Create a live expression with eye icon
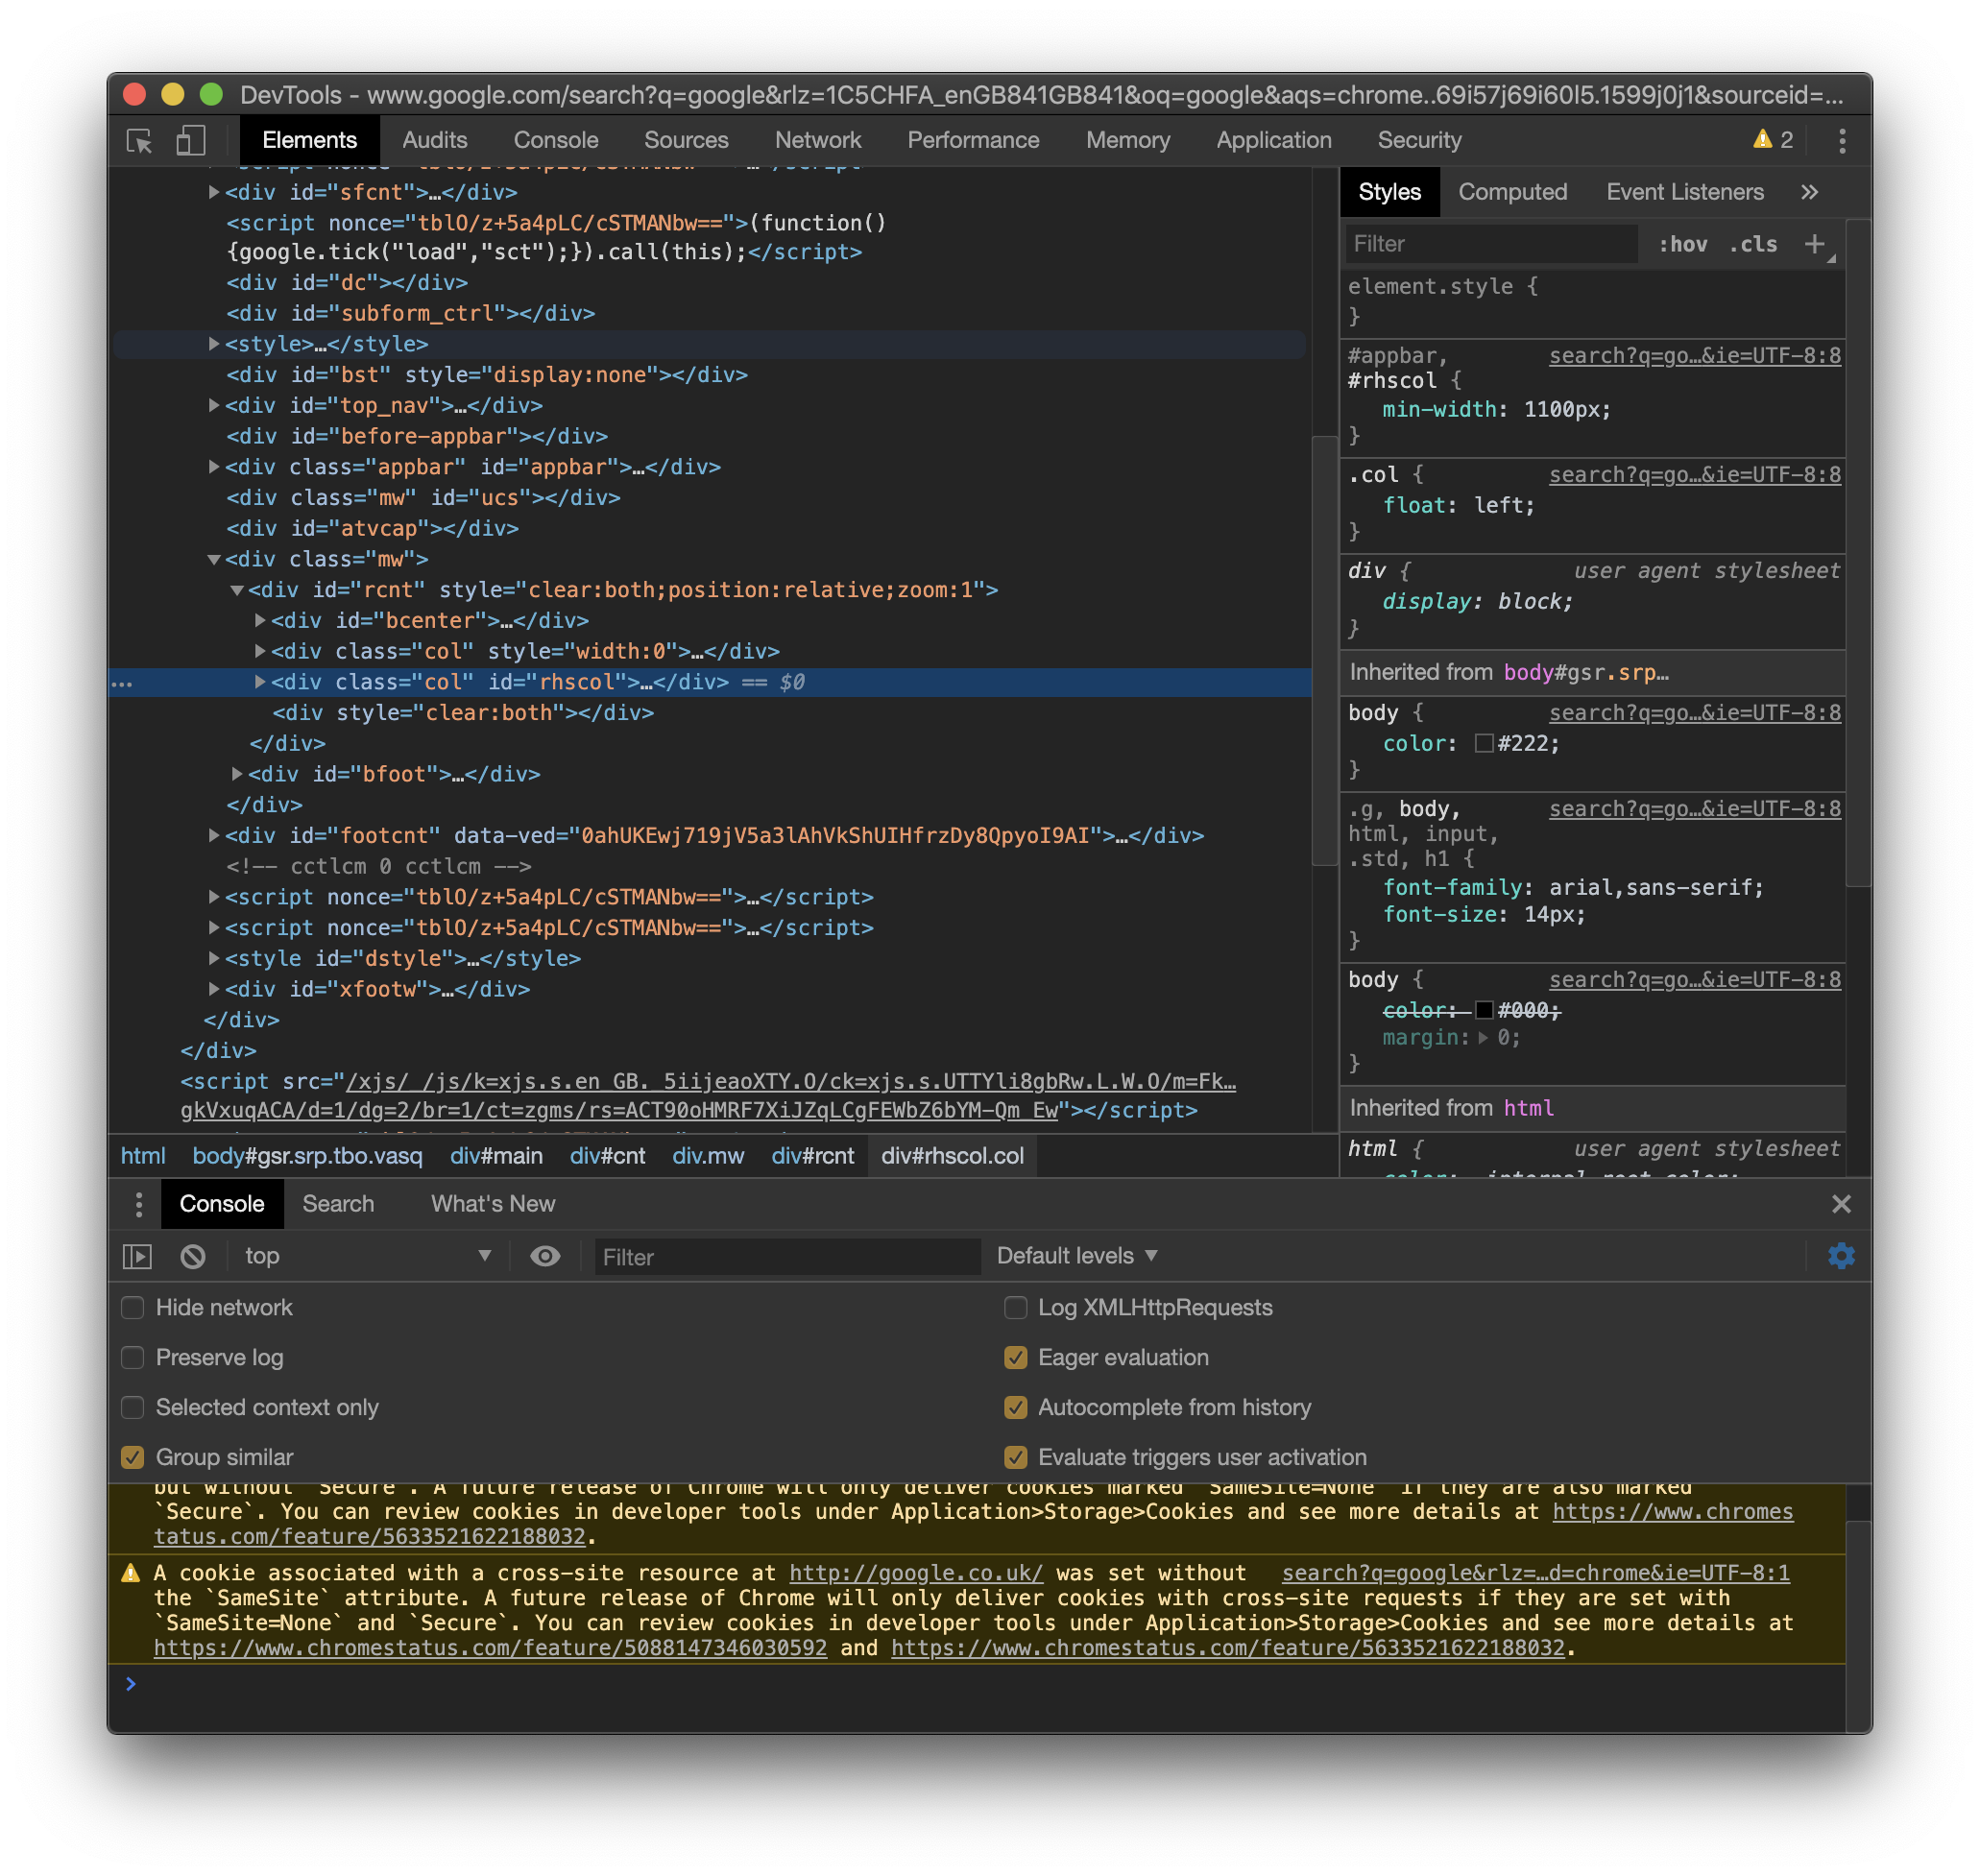Image resolution: width=1980 pixels, height=1876 pixels. coord(545,1256)
